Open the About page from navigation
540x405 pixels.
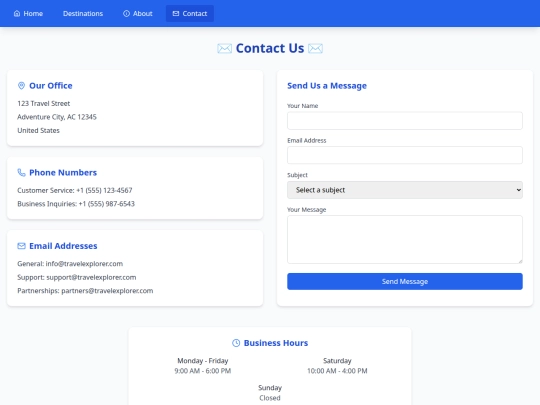[138, 13]
